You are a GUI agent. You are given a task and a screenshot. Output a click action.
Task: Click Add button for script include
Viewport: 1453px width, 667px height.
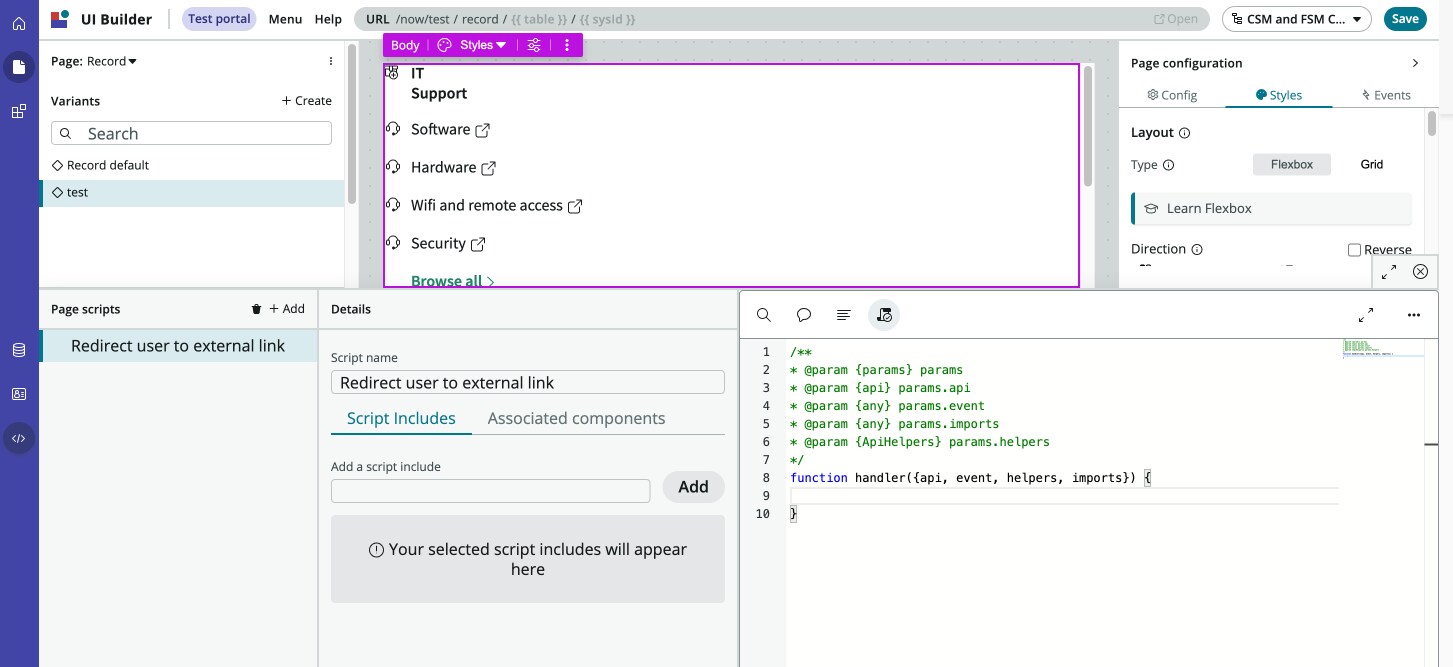[x=693, y=487]
